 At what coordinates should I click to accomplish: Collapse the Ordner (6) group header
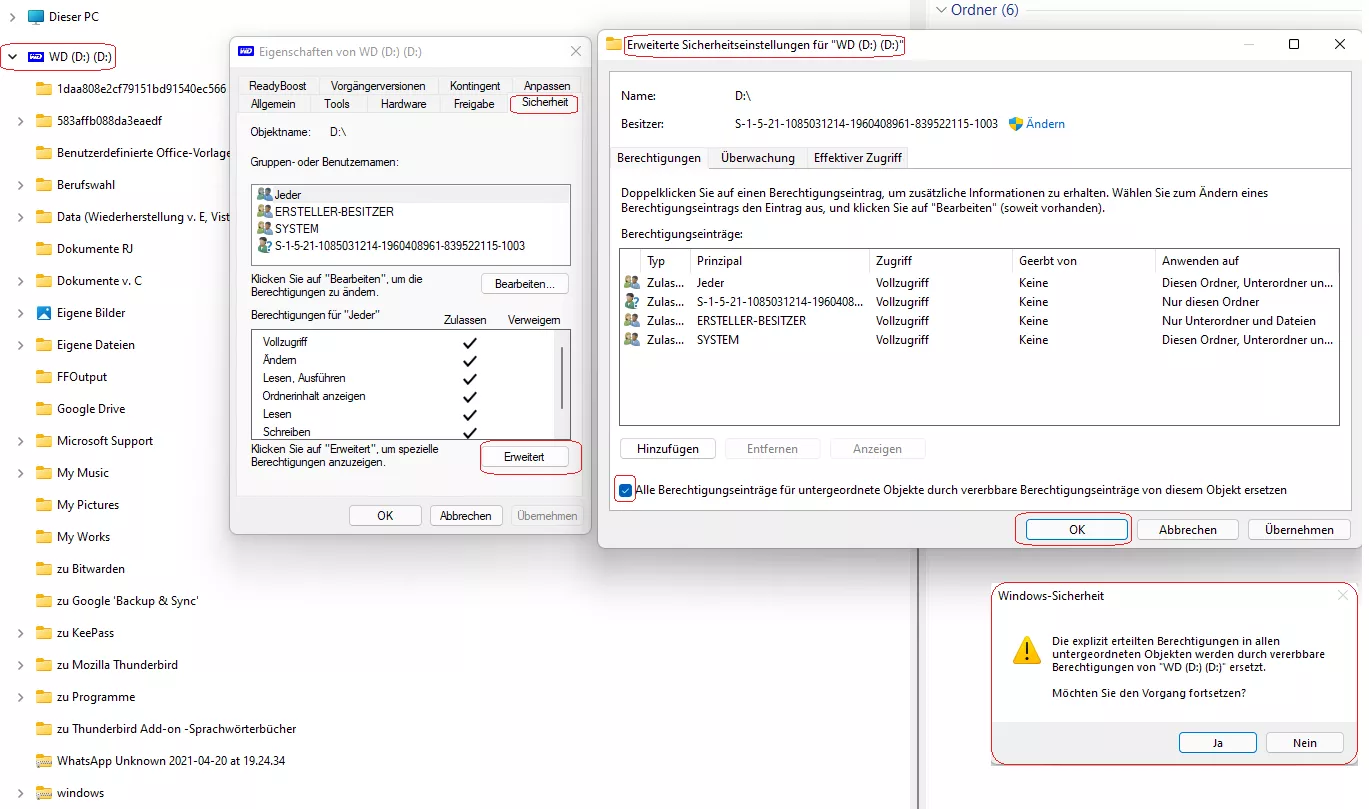click(940, 10)
